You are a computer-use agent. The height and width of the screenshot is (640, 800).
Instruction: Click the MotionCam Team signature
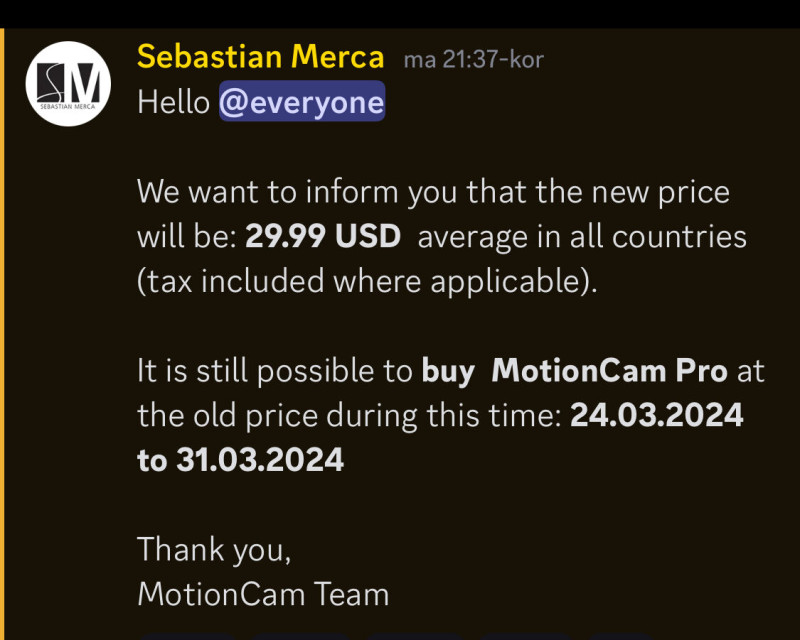click(x=263, y=594)
